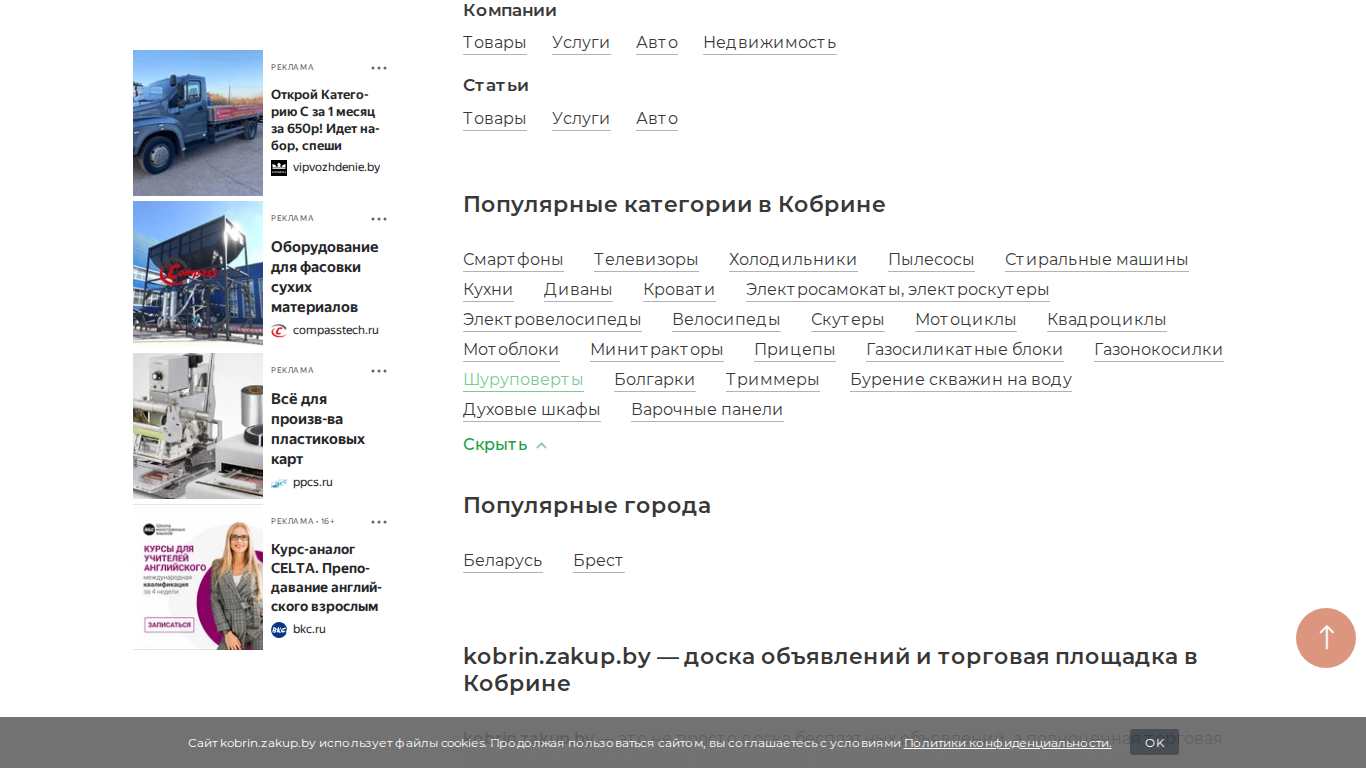This screenshot has width=1366, height=768.
Task: Go to the Холодильники category
Action: [793, 260]
